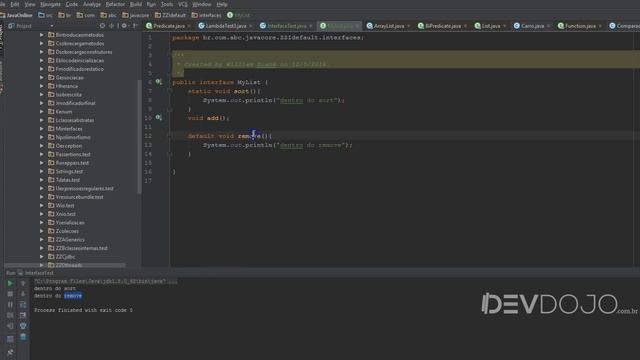Click the pin tab icon in Run panel

(x=10, y=352)
